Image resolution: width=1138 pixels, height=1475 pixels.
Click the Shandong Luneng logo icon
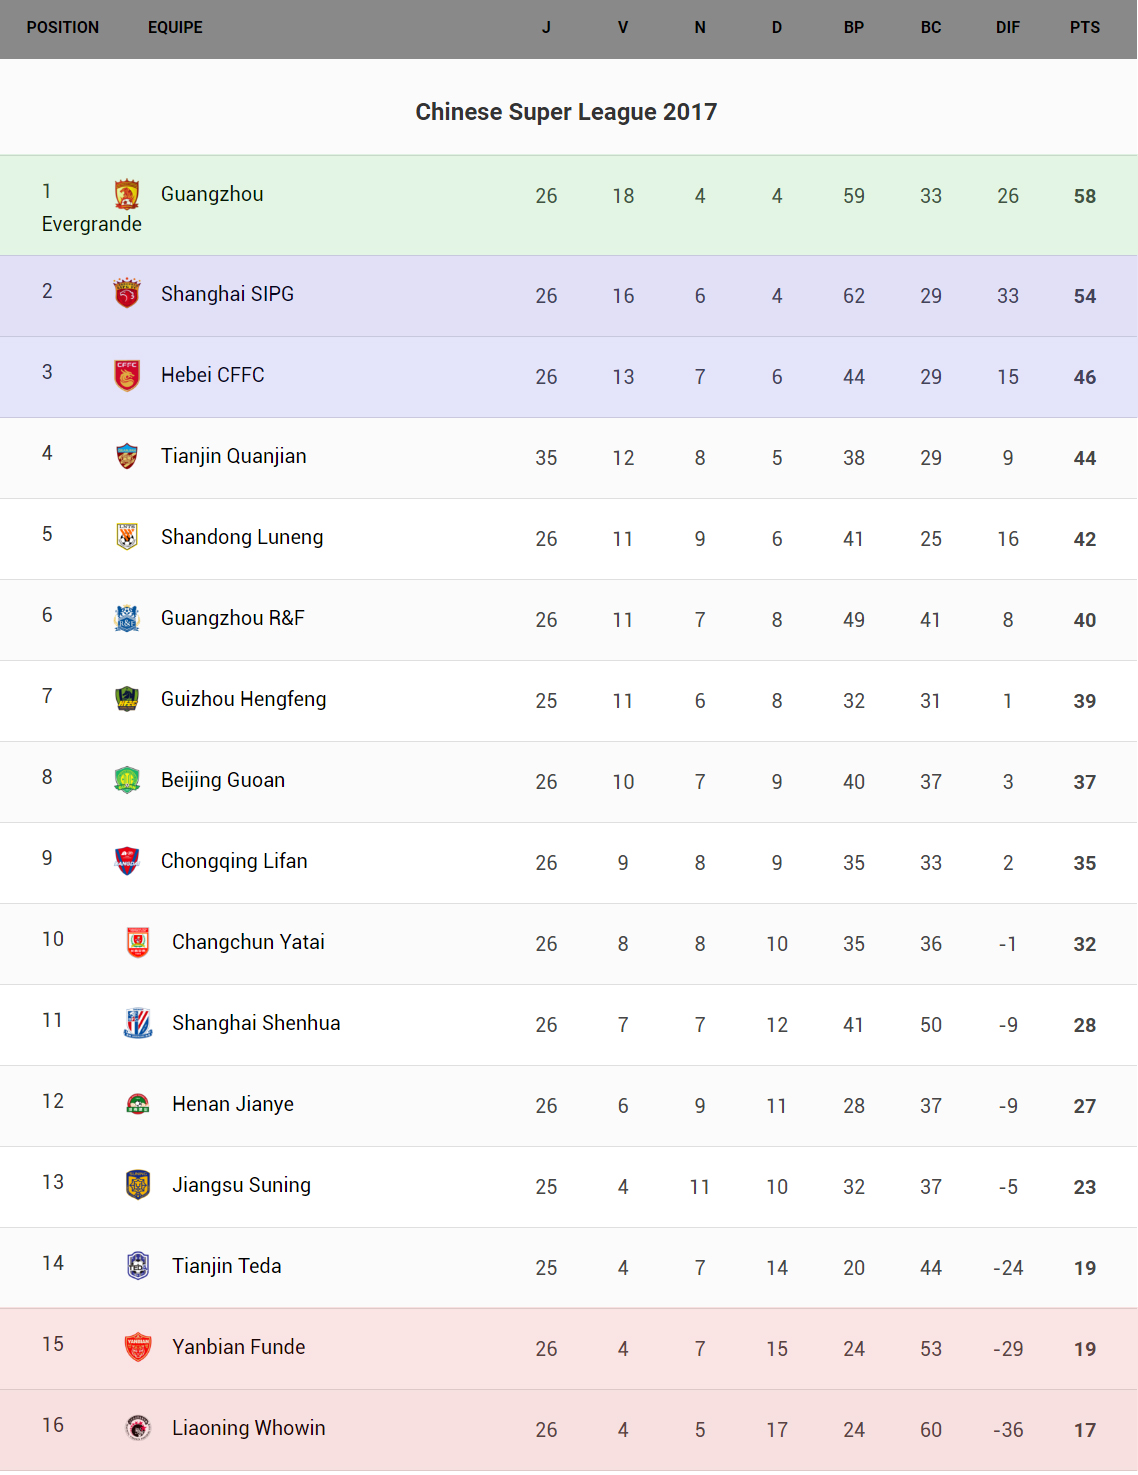(127, 537)
